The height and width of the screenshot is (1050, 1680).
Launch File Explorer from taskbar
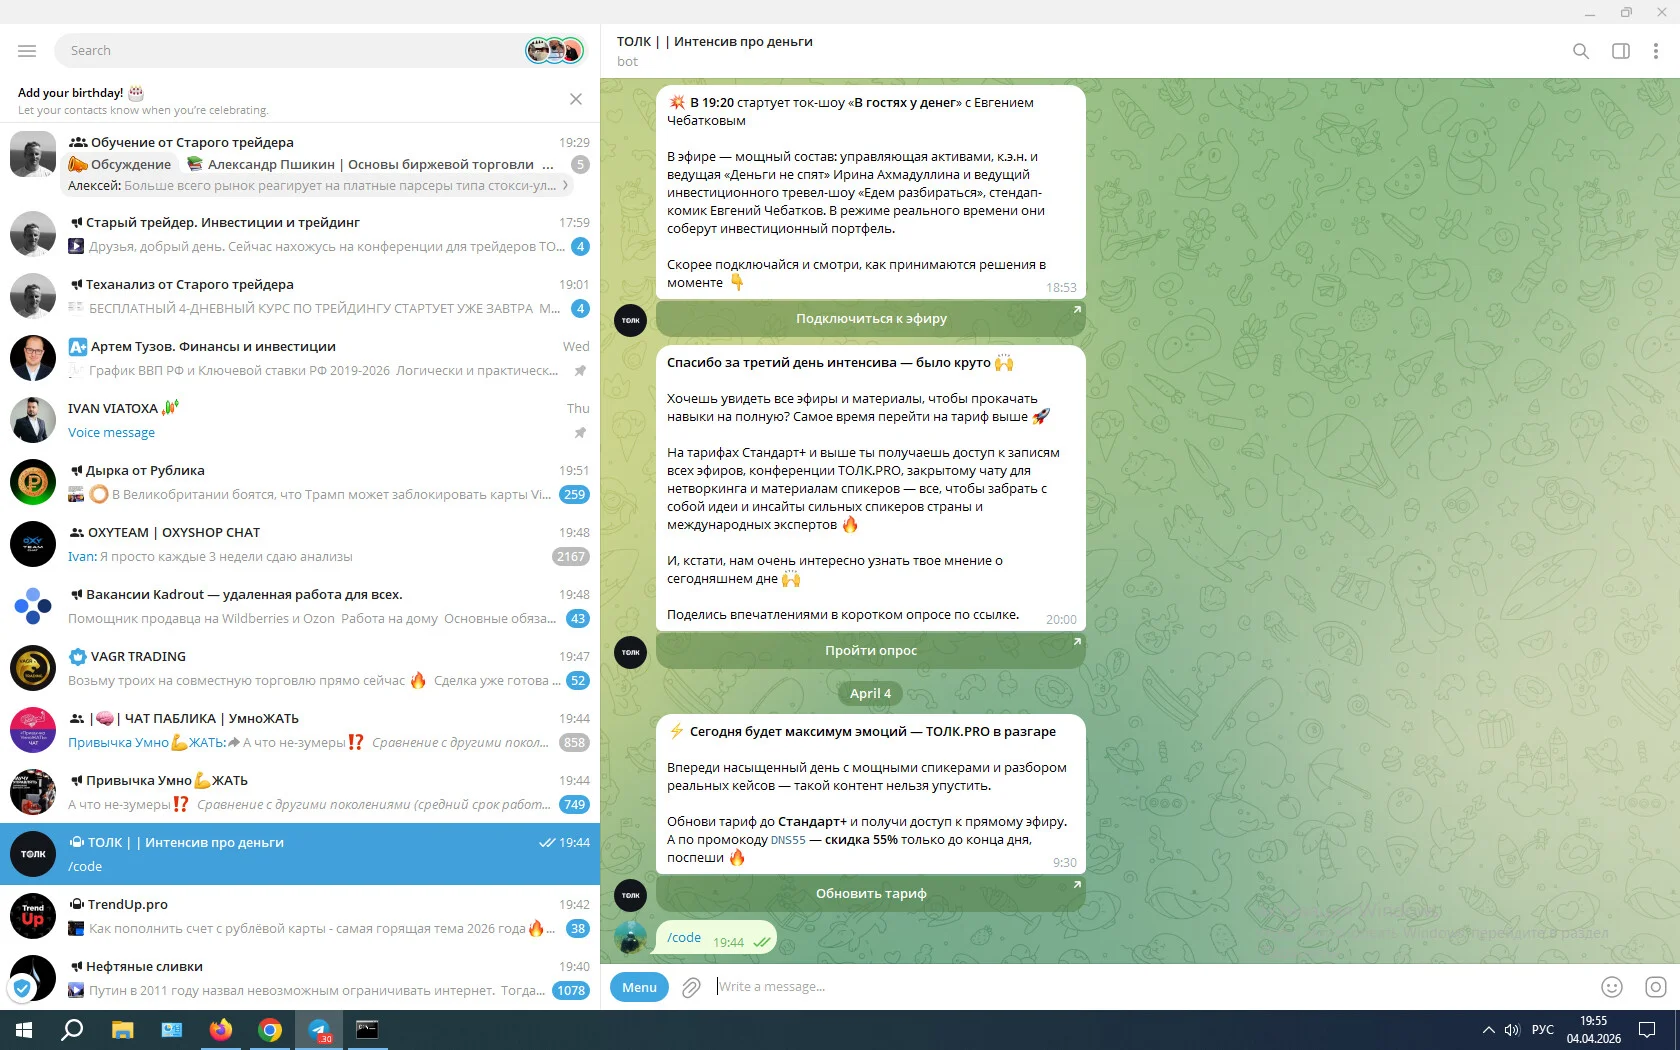122,1030
